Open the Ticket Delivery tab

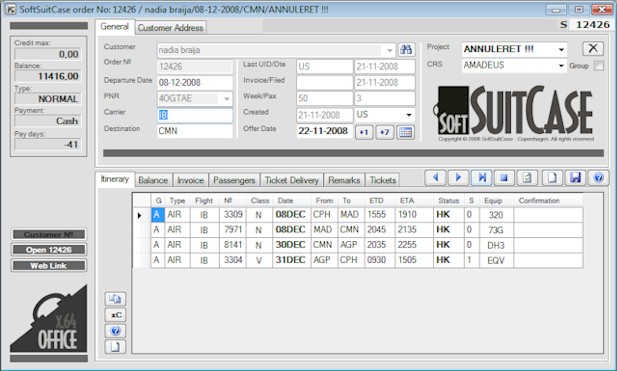pyautogui.click(x=292, y=180)
